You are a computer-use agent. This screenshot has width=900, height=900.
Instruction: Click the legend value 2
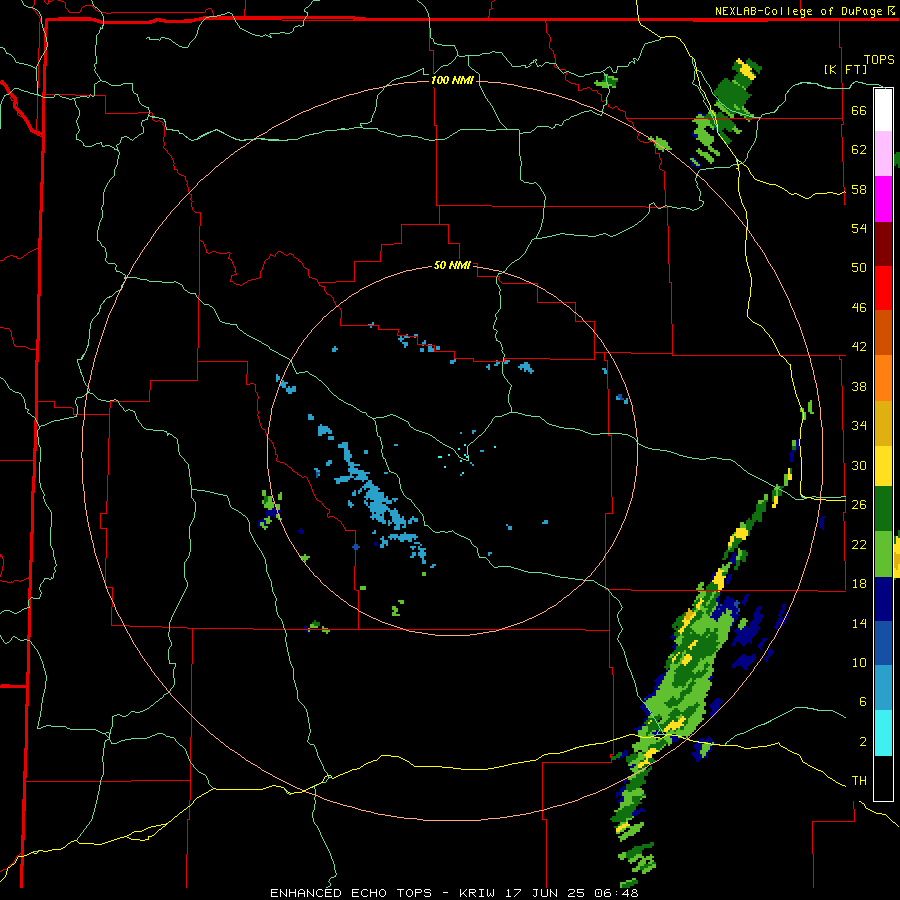point(863,741)
